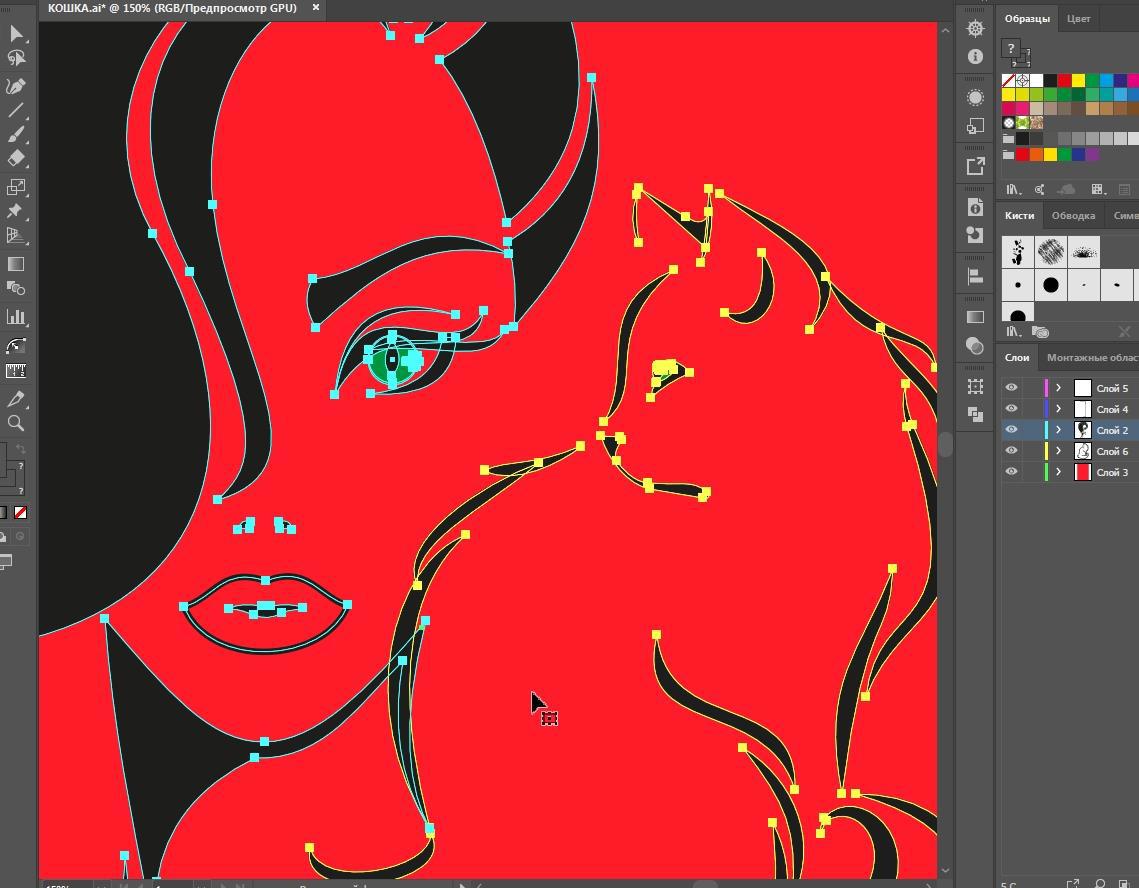
Task: Switch to the Цвет tab
Action: pyautogui.click(x=1078, y=18)
